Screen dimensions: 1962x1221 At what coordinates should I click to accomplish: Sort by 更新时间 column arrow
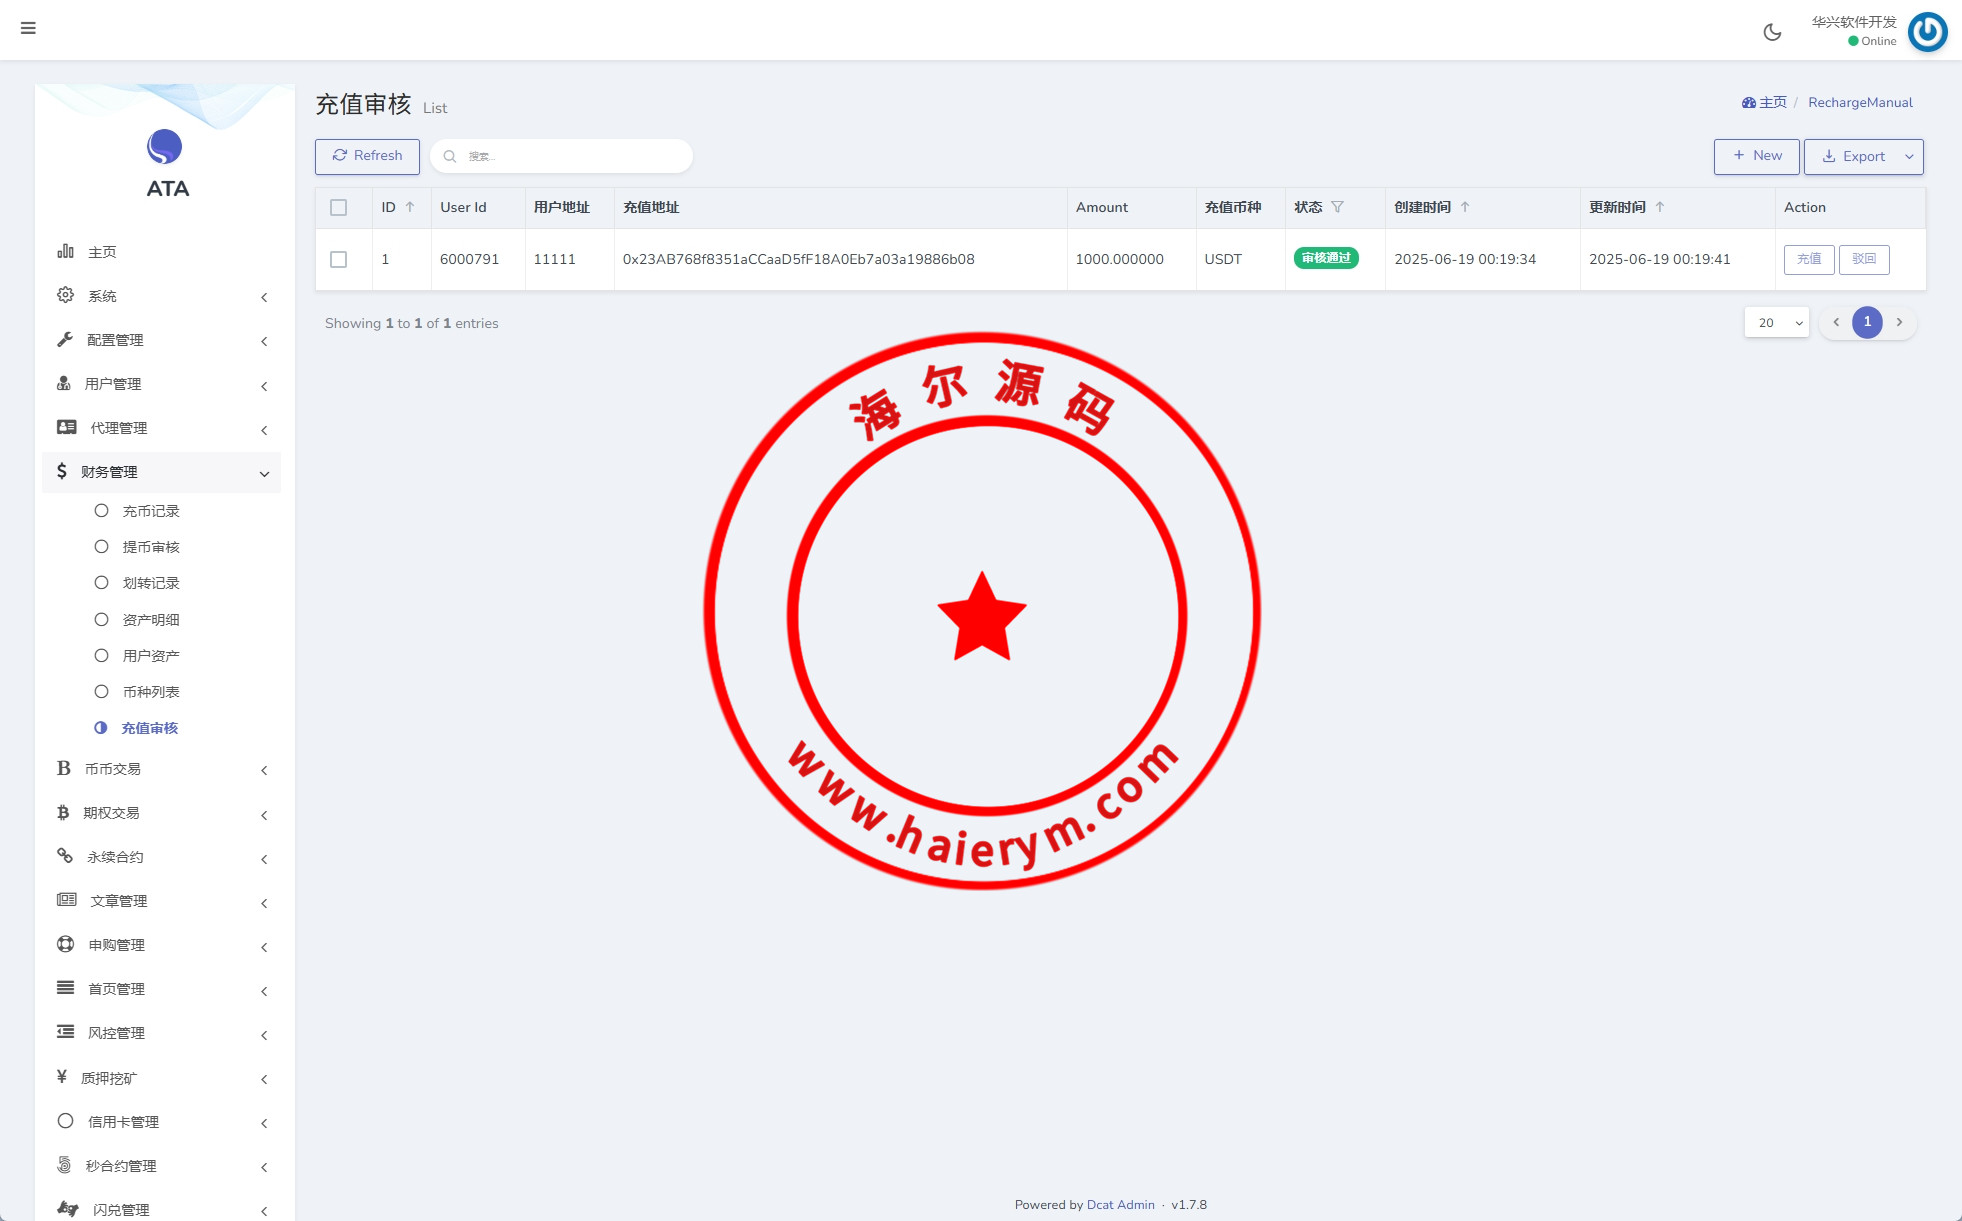click(x=1660, y=207)
